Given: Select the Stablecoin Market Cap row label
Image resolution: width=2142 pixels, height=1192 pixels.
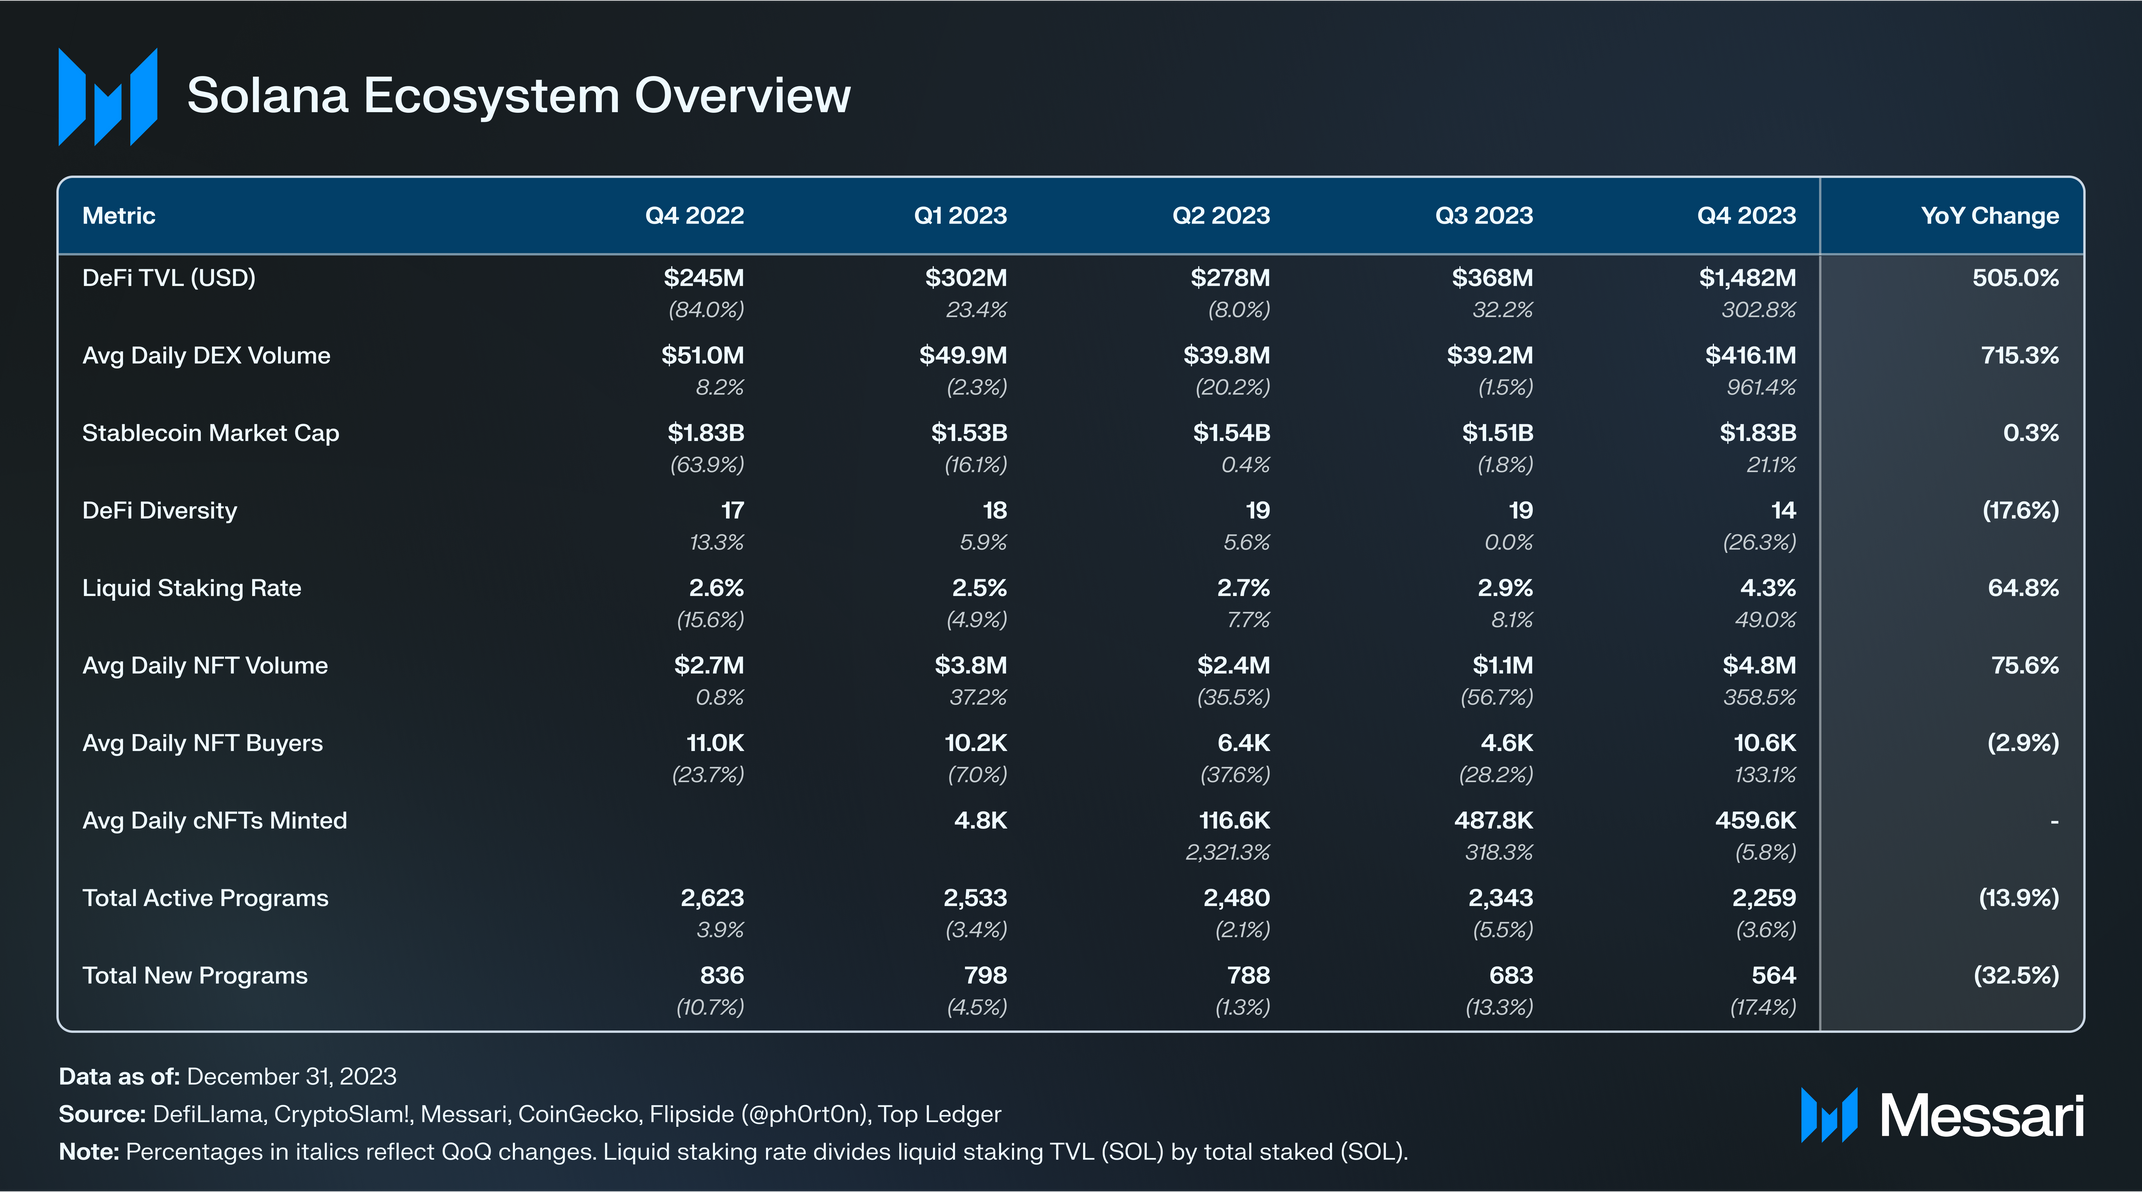Looking at the screenshot, I should click(210, 433).
